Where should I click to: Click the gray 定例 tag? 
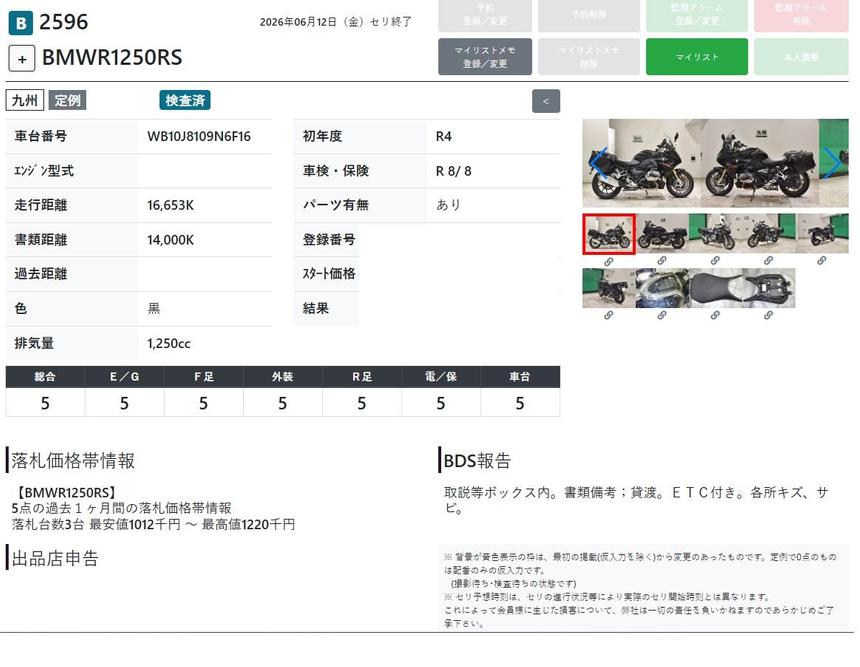[67, 100]
